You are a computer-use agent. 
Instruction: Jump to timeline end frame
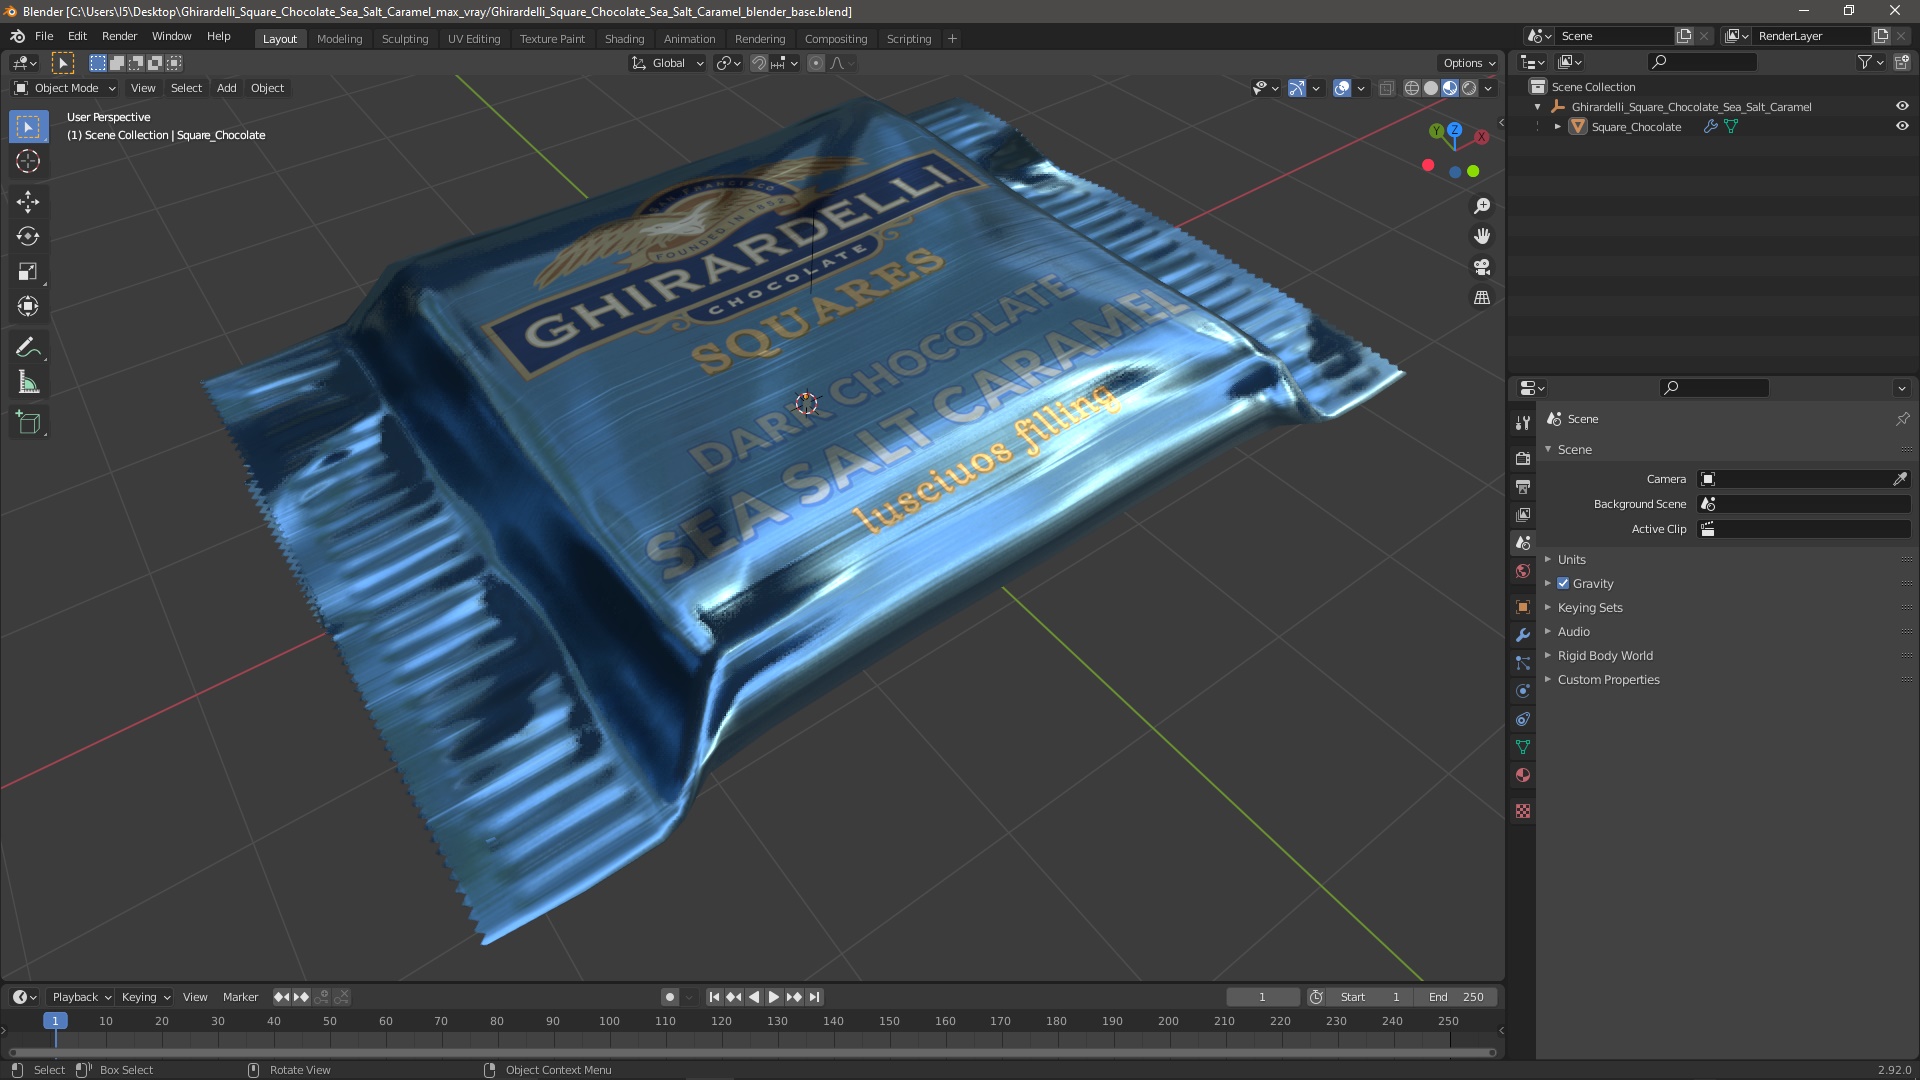coord(814,997)
